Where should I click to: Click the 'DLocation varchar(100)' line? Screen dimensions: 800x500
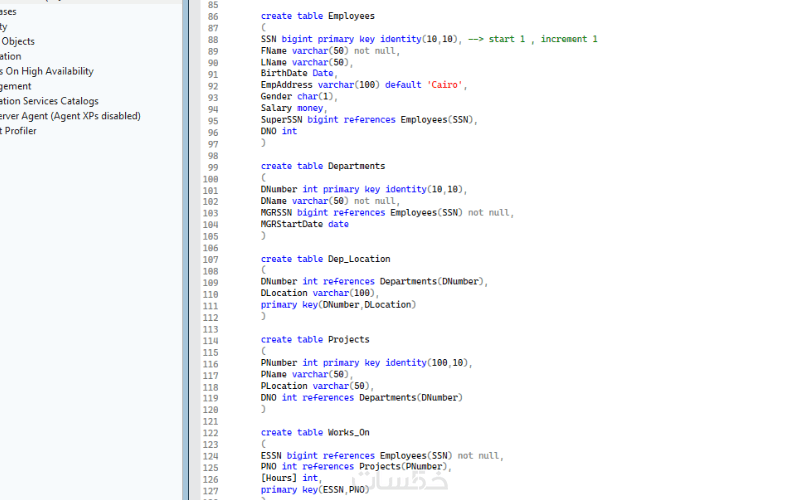click(320, 293)
